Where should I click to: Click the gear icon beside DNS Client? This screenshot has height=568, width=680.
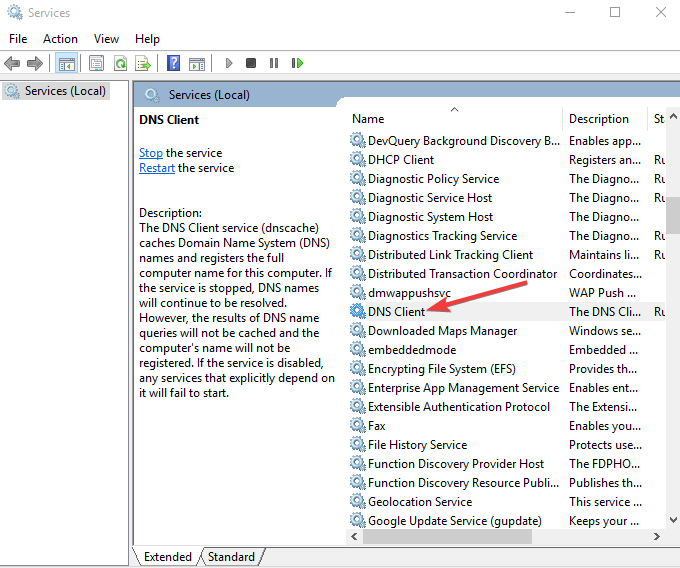(x=357, y=311)
